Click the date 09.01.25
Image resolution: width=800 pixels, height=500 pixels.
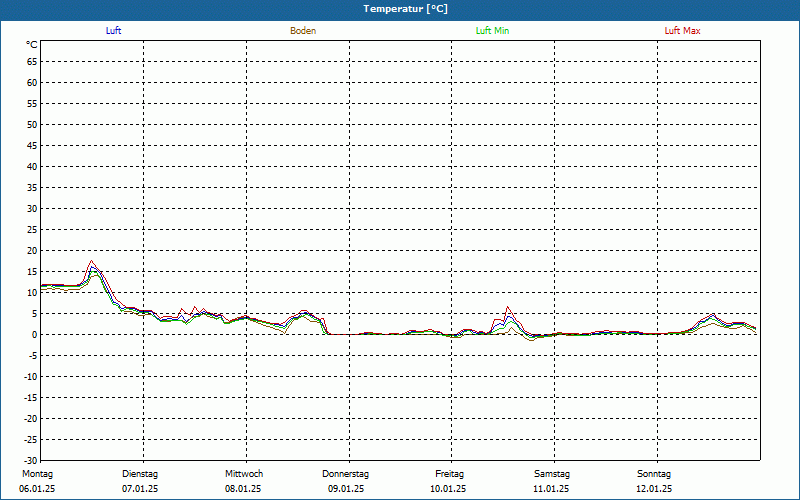[x=346, y=489]
